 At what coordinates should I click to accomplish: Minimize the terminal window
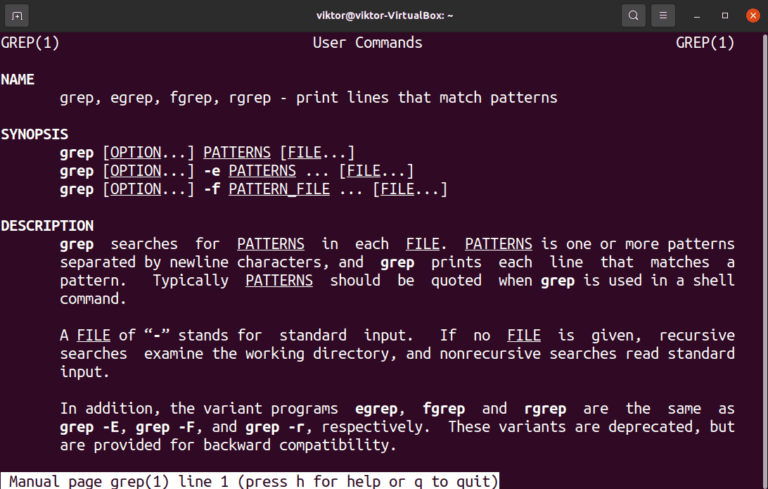696,16
